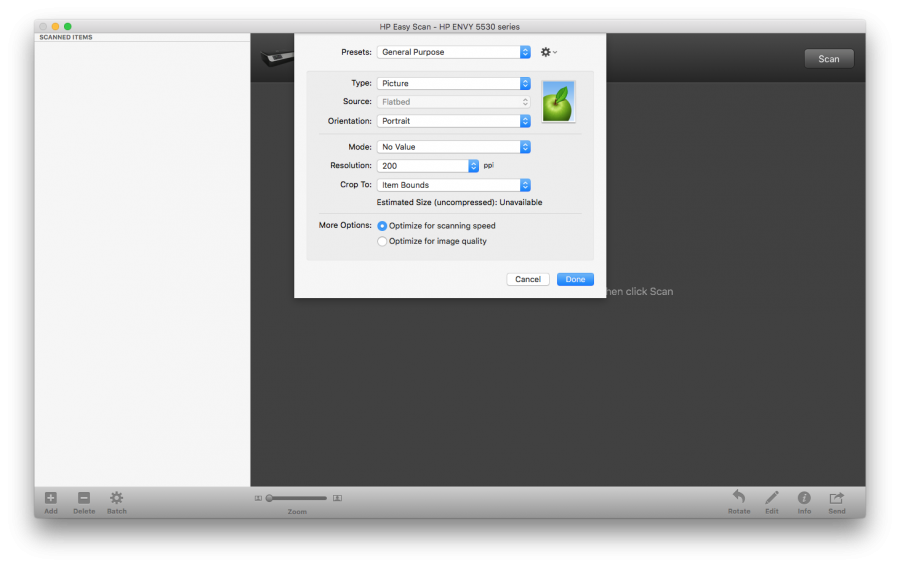Click the Add icon in bottom toolbar
Viewport: 900px width, 566px height.
pyautogui.click(x=51, y=498)
